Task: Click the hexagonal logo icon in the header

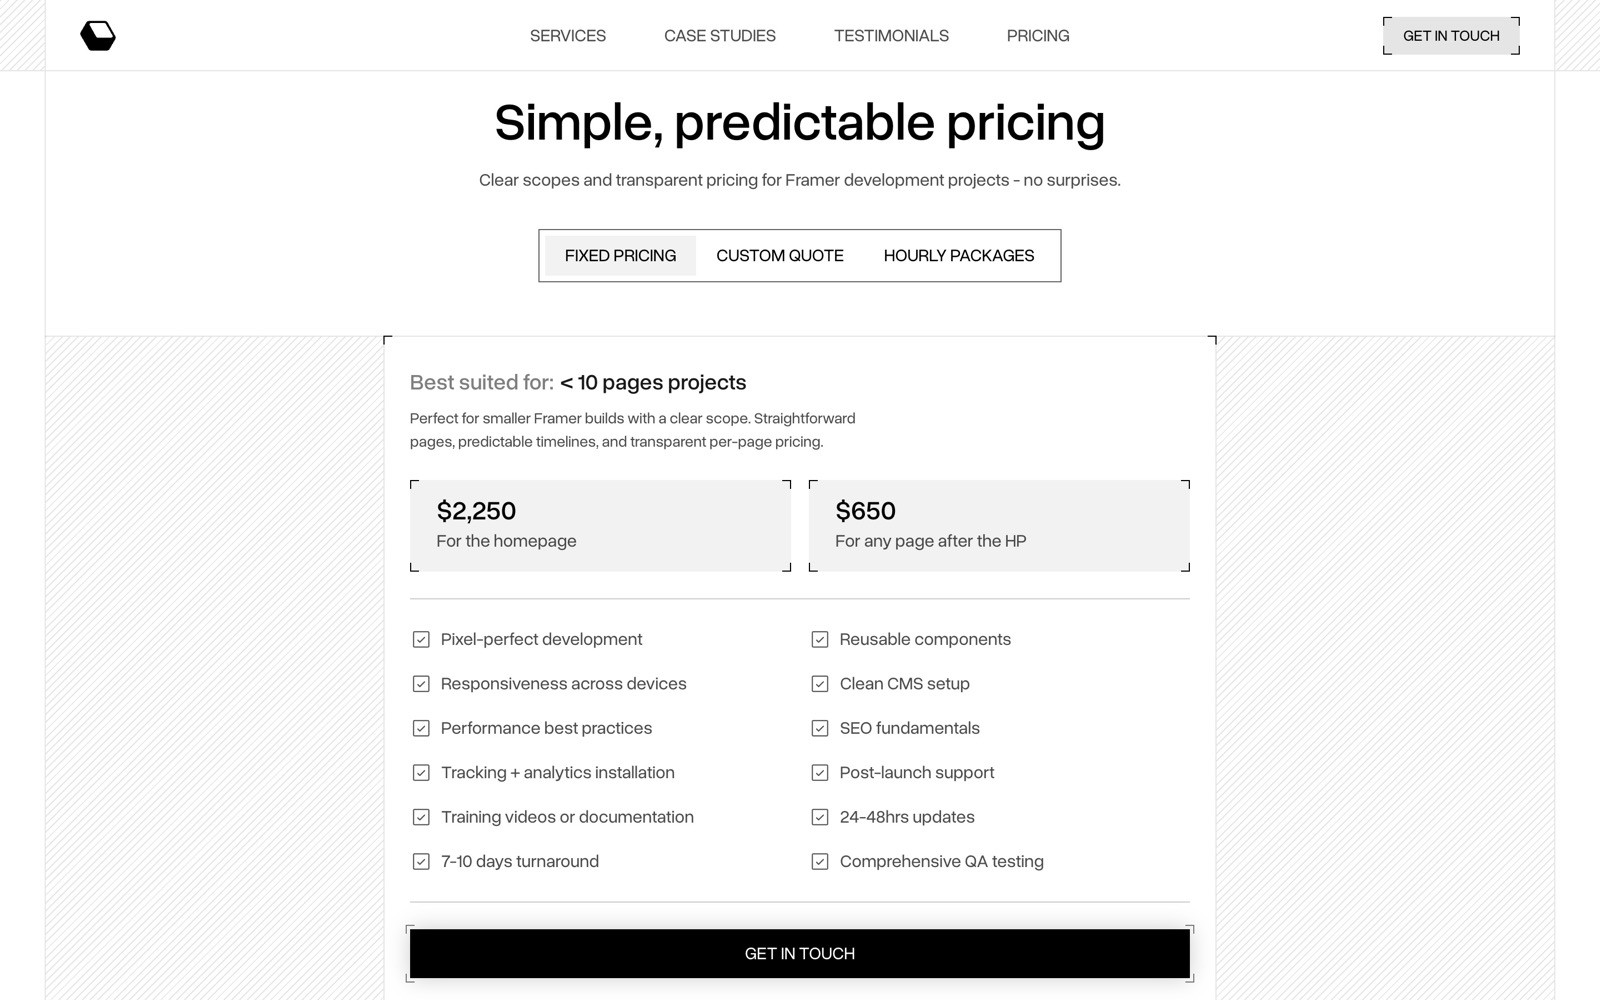Action: pos(97,35)
